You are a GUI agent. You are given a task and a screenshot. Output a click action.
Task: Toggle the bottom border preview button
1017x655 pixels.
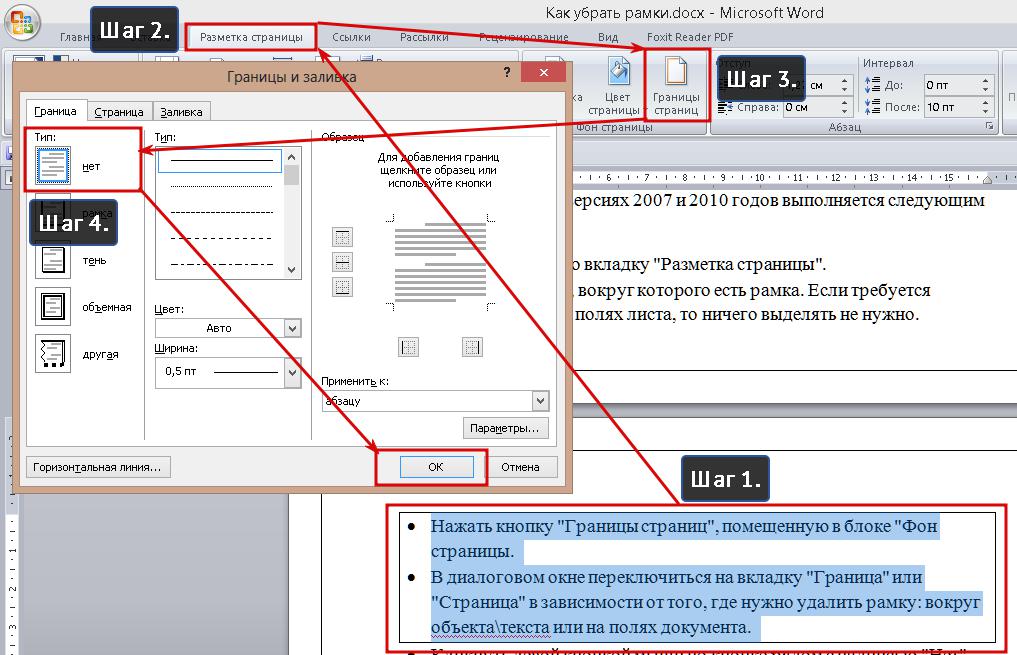(342, 287)
